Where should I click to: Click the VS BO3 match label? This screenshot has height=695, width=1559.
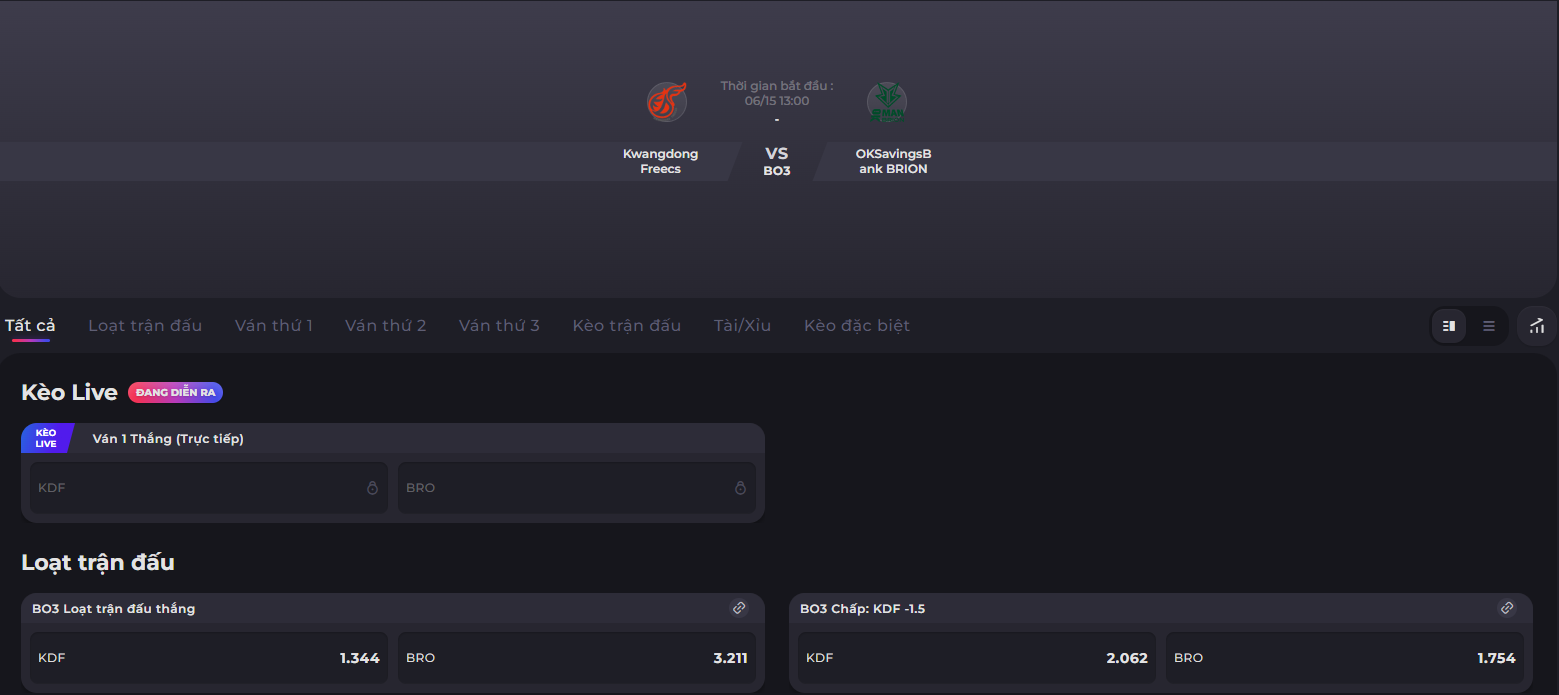[777, 161]
